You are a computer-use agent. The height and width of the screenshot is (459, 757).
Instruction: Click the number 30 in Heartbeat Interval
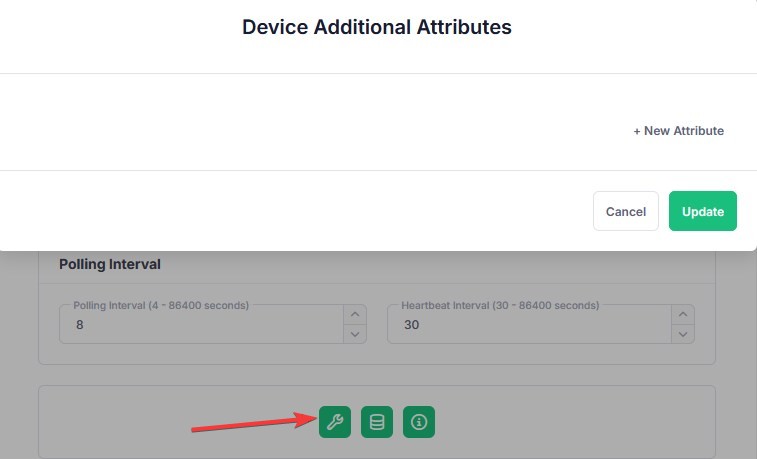(x=411, y=325)
